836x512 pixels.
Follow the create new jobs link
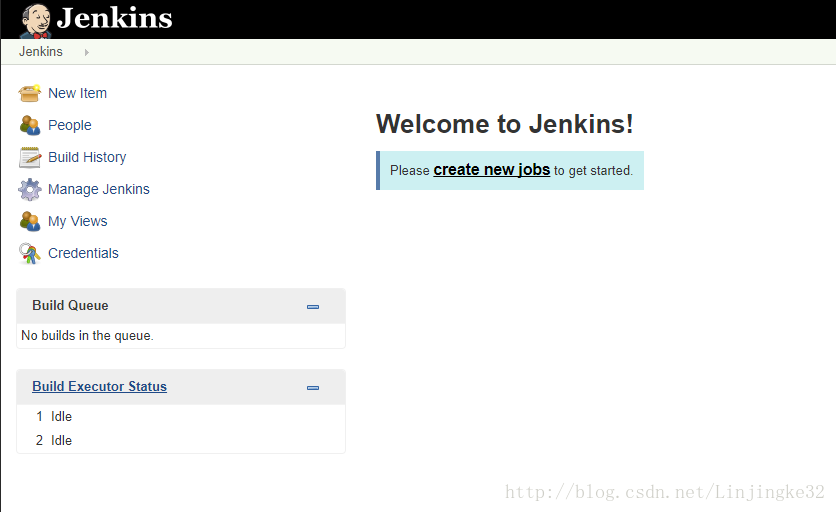point(492,170)
